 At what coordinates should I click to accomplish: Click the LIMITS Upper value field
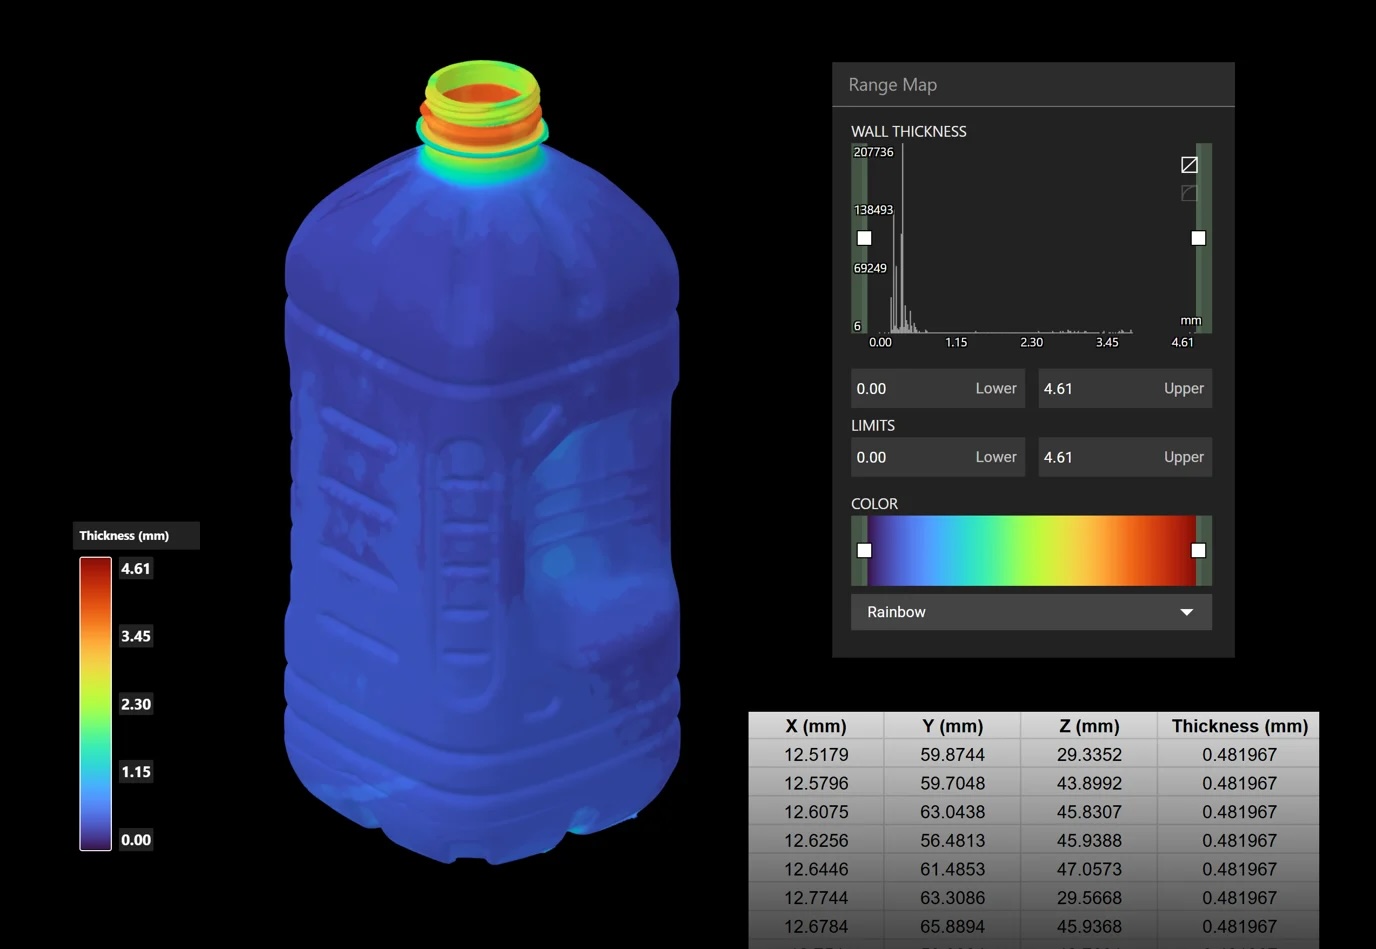[x=1125, y=457]
